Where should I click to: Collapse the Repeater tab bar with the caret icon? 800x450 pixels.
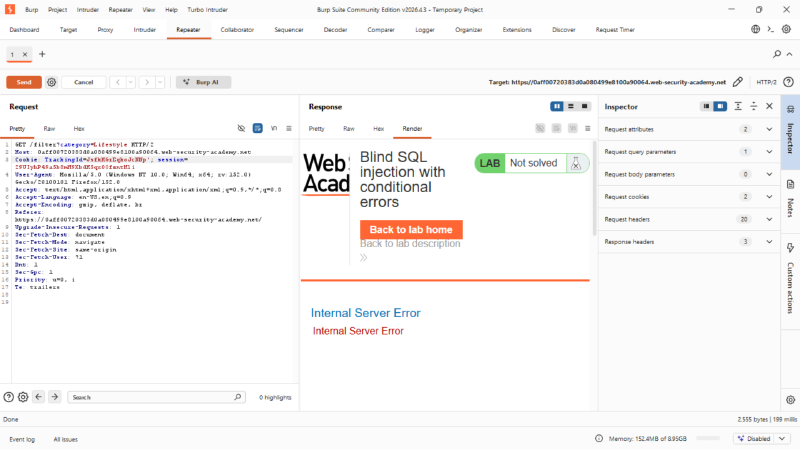(x=789, y=54)
